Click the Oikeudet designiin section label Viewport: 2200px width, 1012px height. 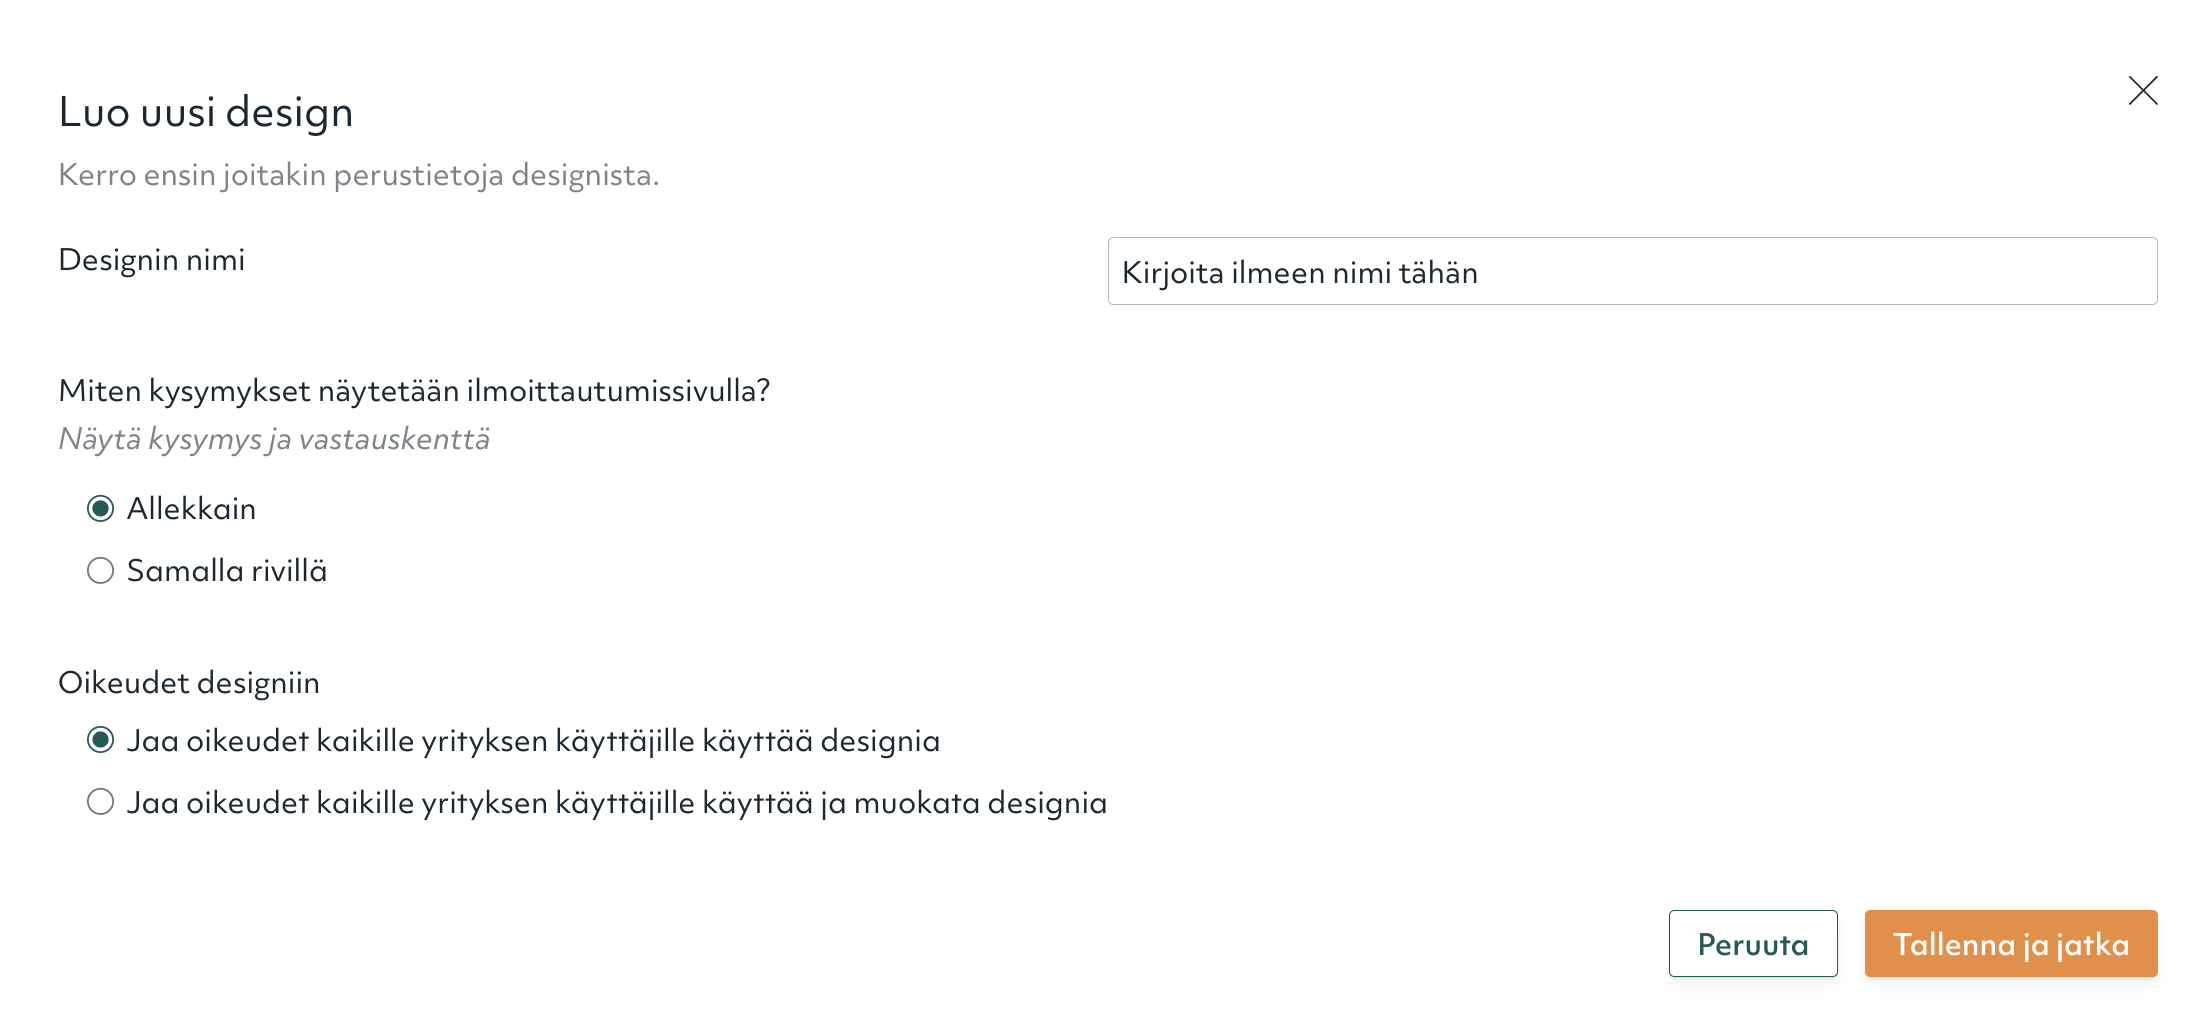click(189, 683)
